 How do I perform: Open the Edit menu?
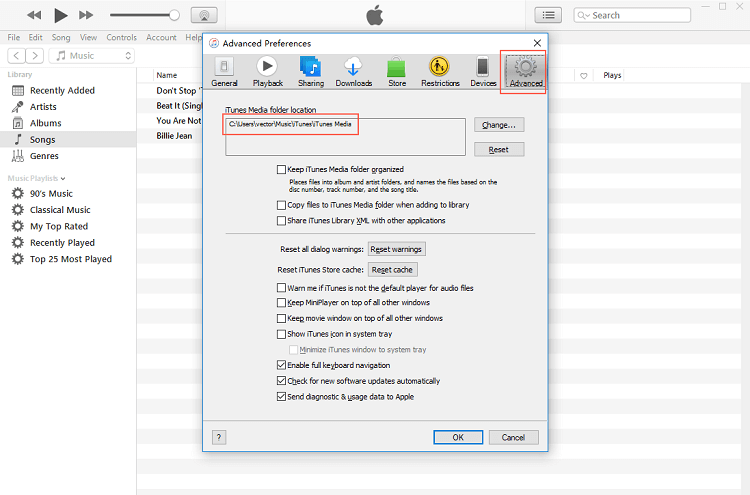click(35, 37)
